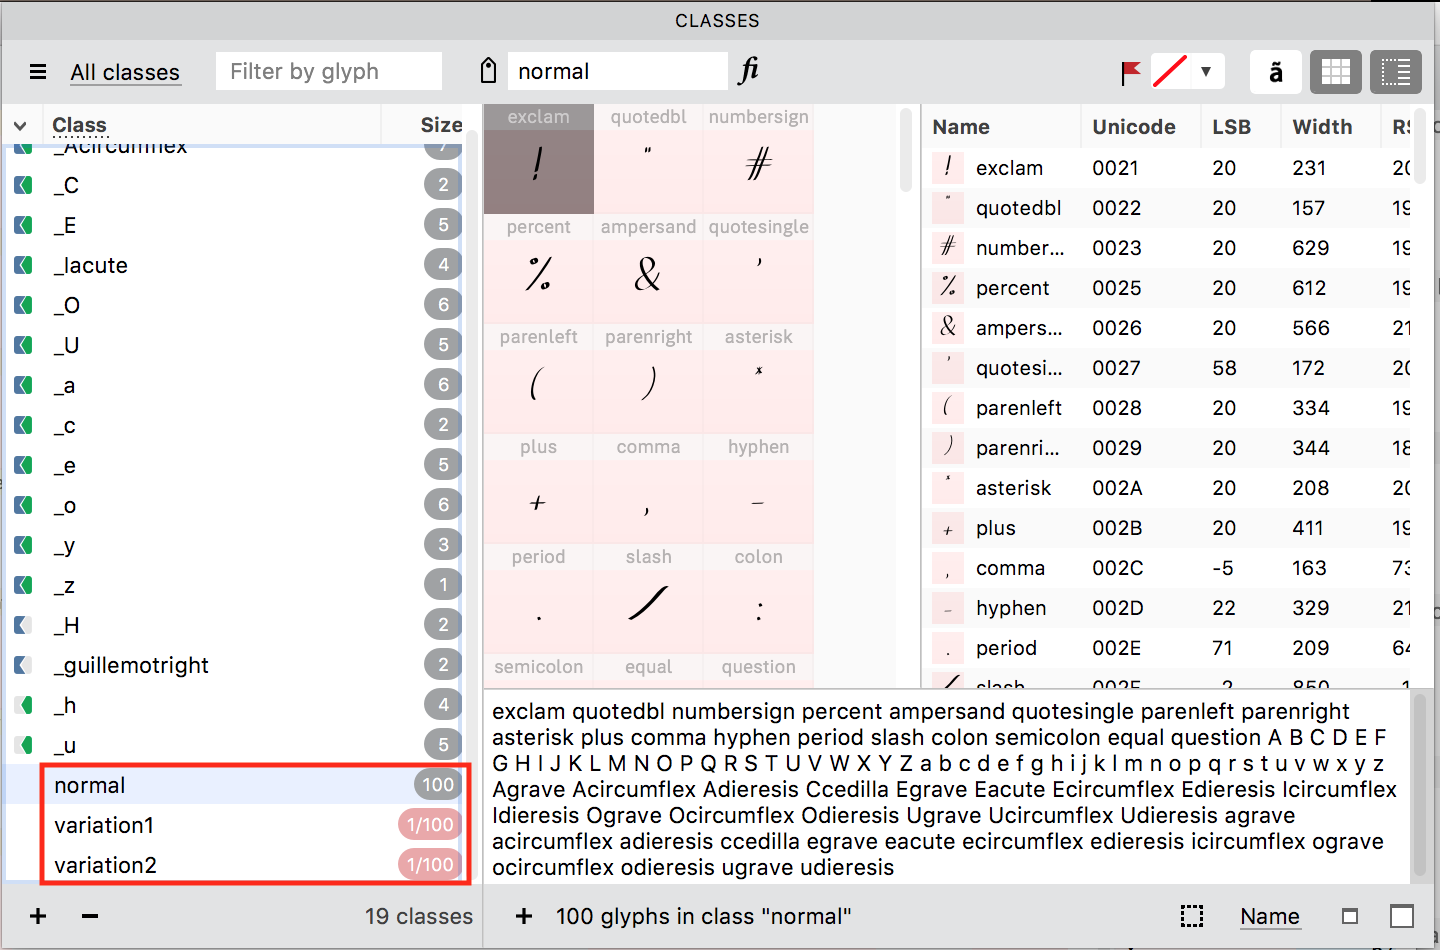This screenshot has height=950, width=1440.
Task: Select the variation1 class
Action: pyautogui.click(x=104, y=825)
